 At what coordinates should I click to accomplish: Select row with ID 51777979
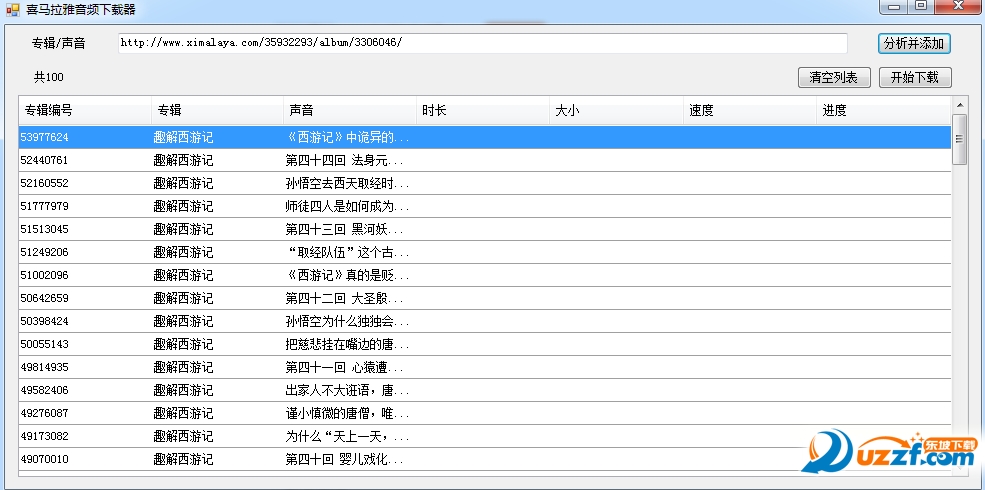click(484, 206)
